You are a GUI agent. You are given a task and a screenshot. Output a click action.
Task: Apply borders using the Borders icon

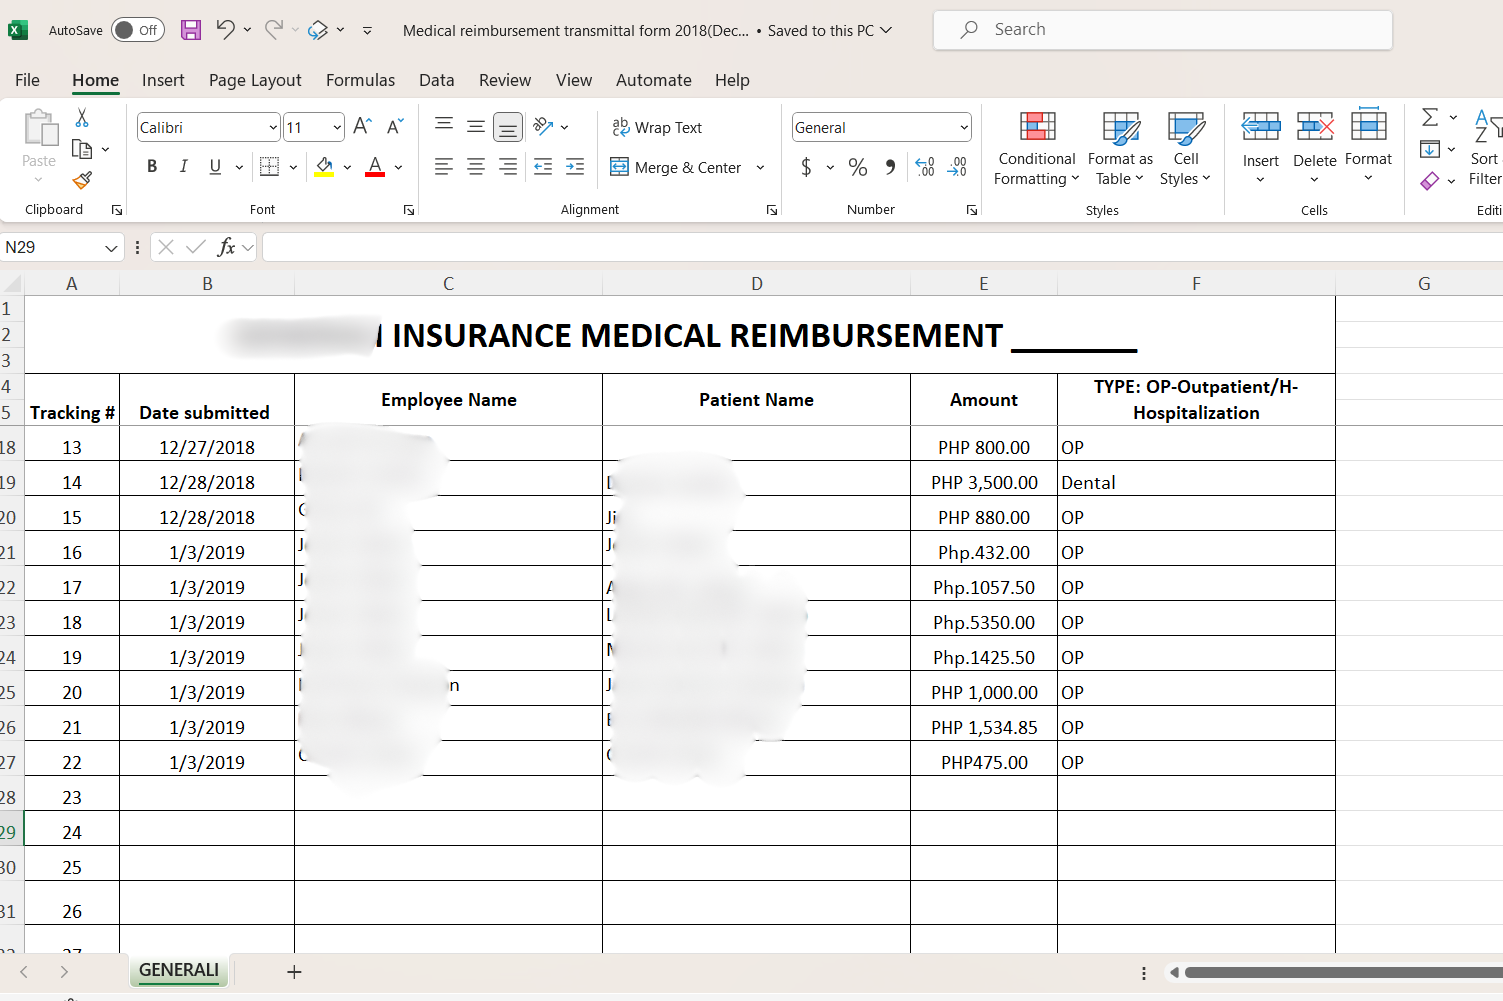coord(269,167)
